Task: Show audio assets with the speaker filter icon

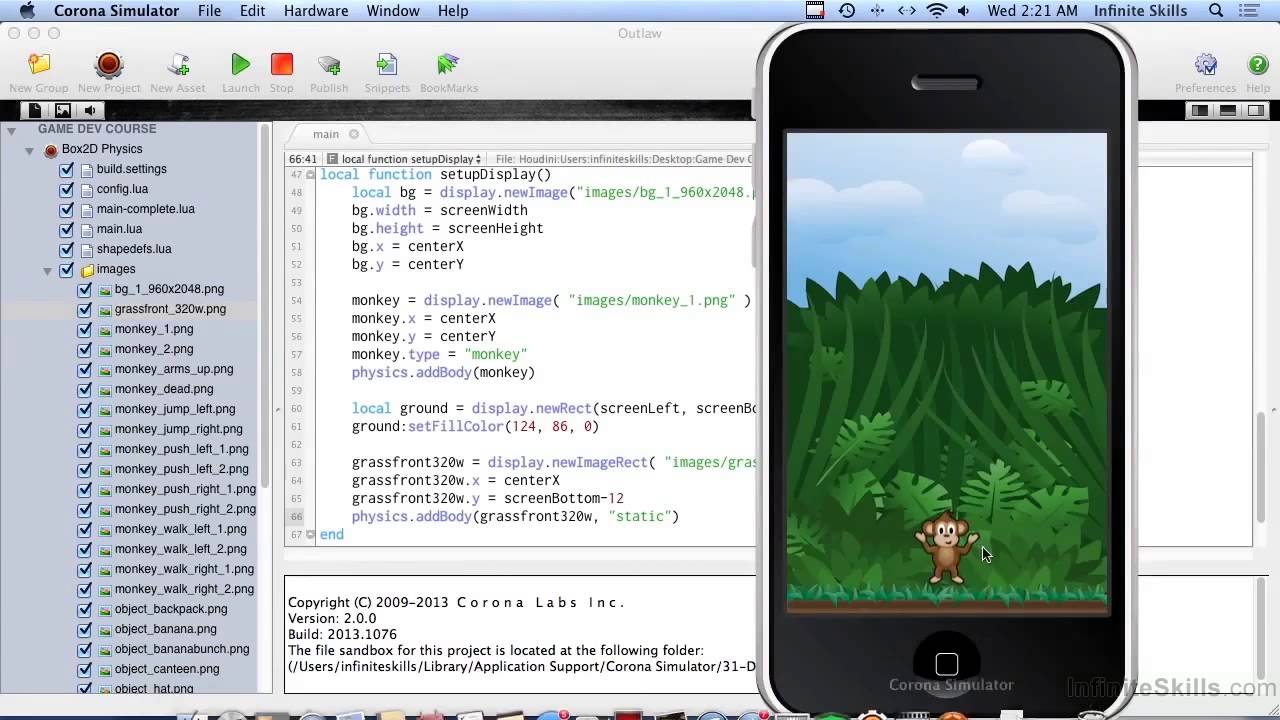Action: click(x=90, y=111)
